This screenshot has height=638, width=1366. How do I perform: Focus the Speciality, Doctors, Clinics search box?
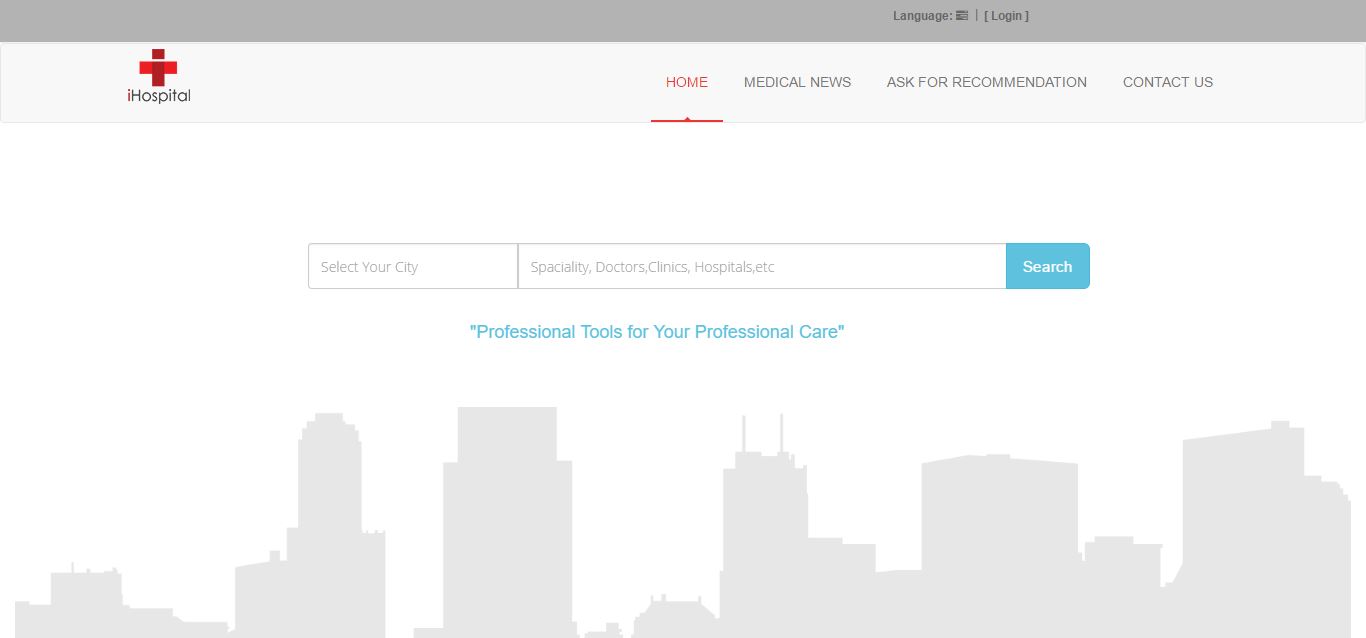[x=761, y=267]
